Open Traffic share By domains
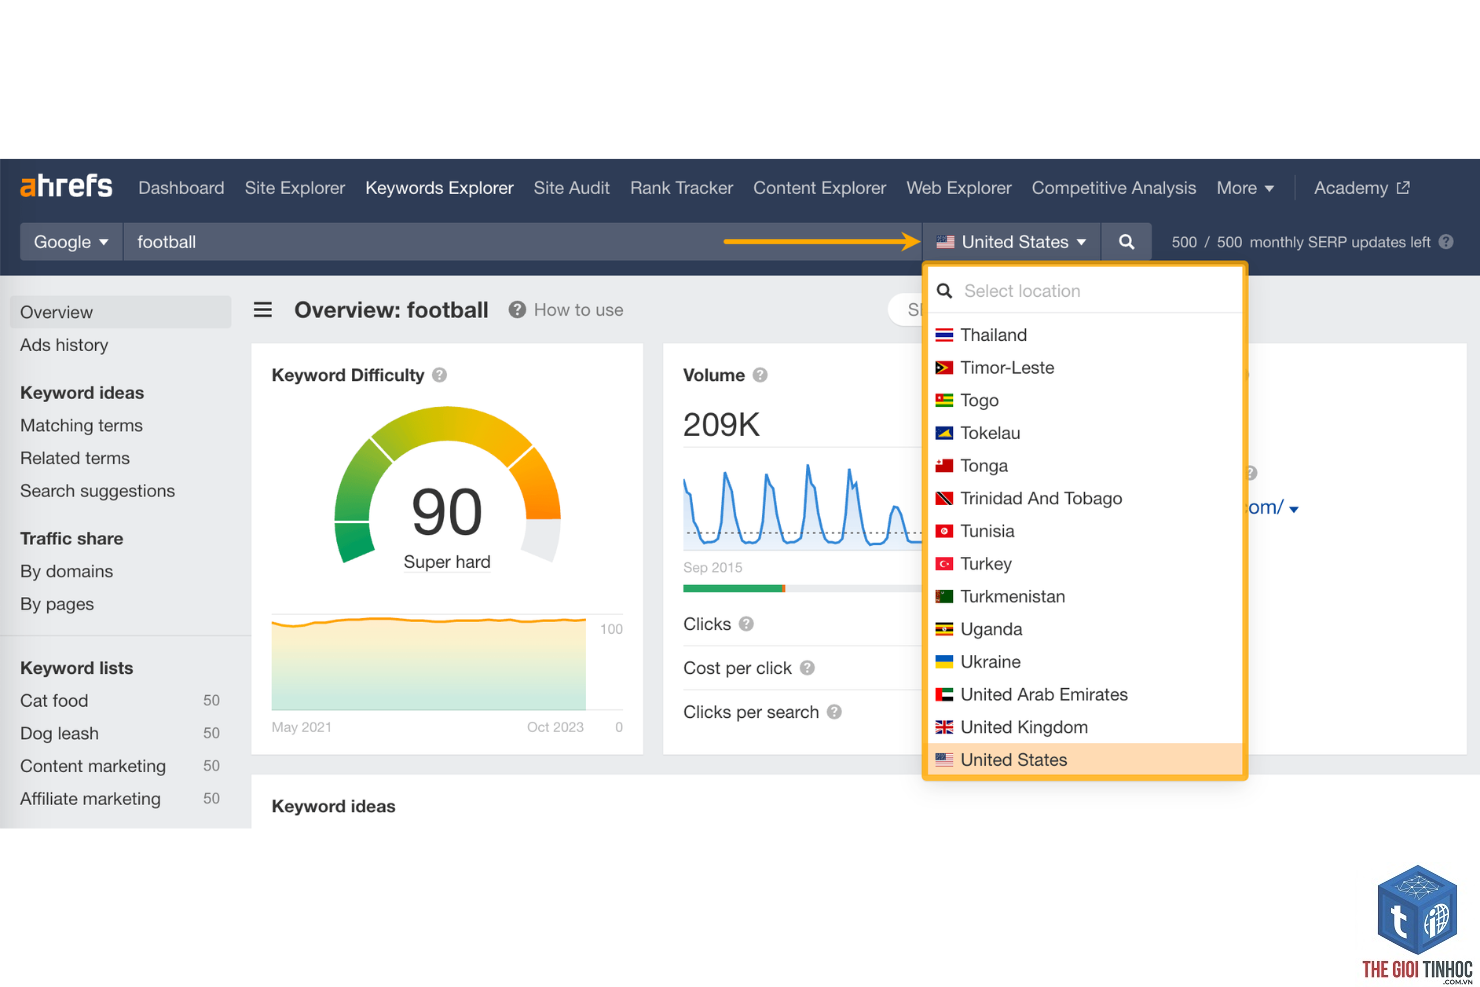 [x=66, y=572]
